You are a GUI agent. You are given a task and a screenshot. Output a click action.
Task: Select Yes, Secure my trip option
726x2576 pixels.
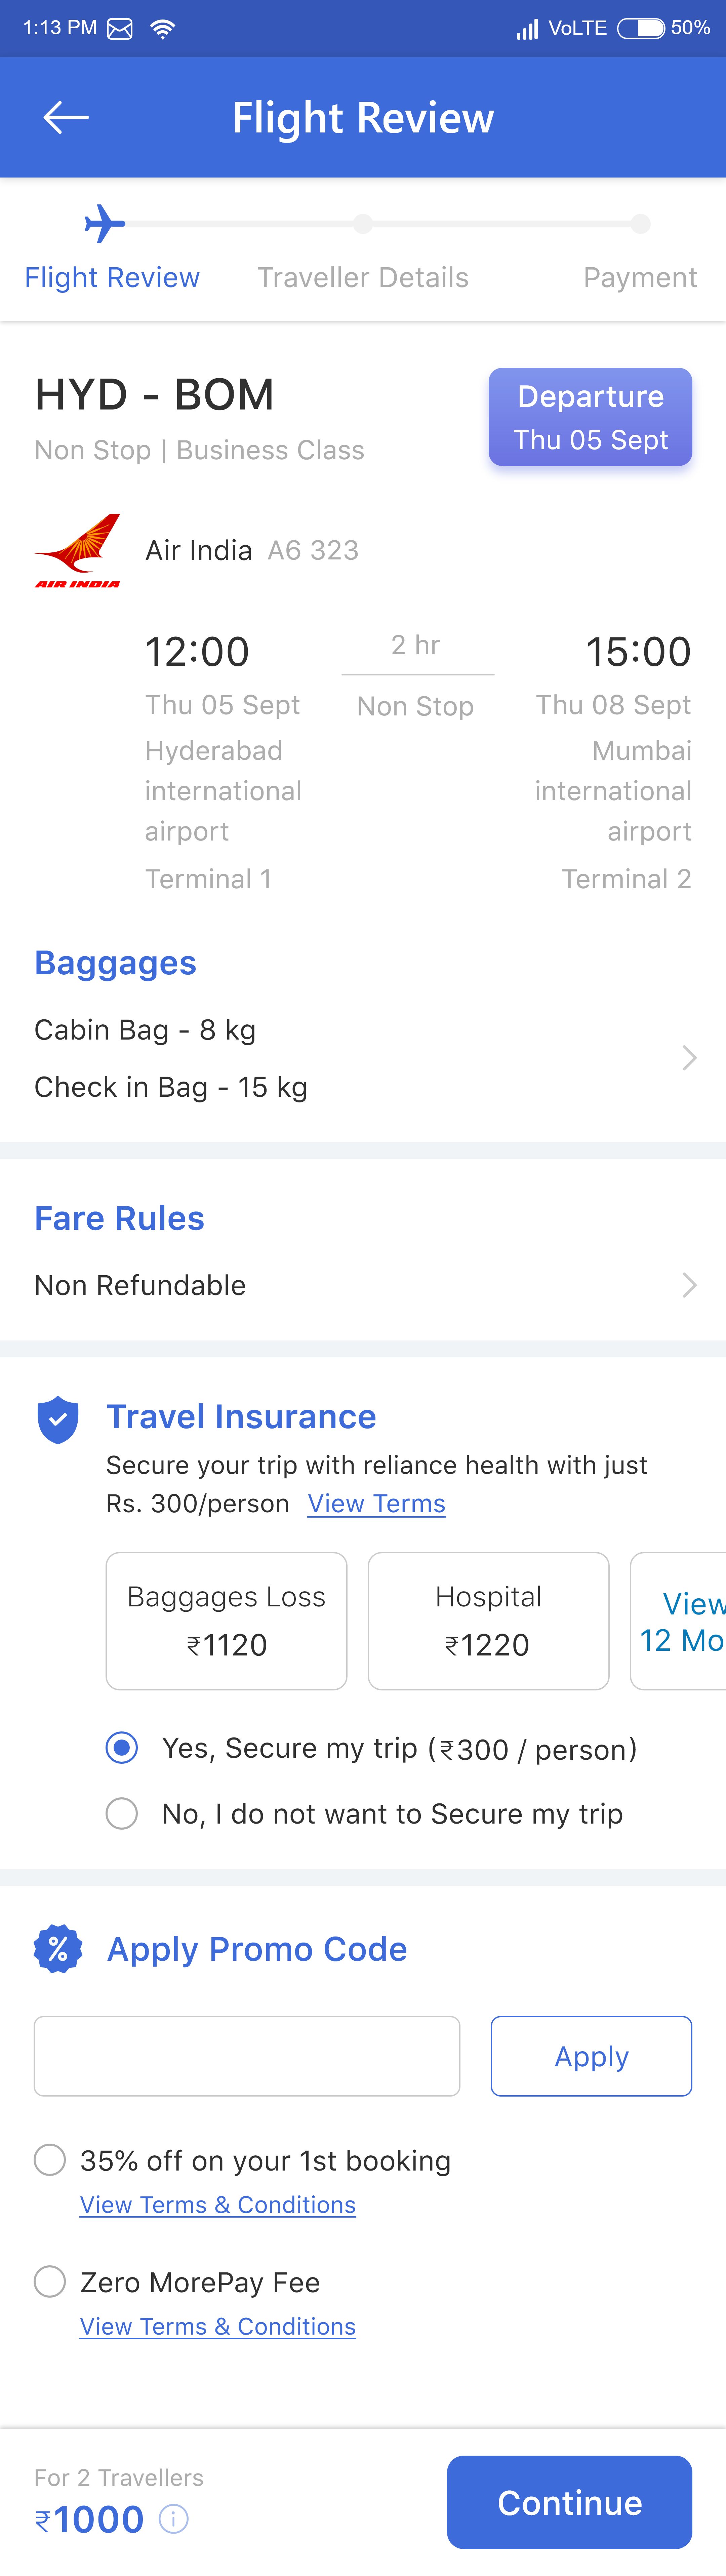(122, 1748)
